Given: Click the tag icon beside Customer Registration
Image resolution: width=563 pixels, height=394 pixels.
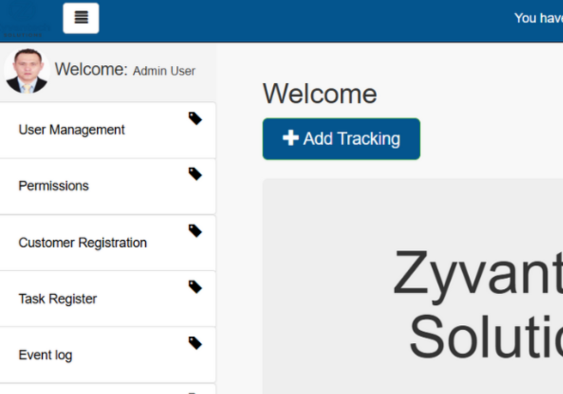Looking at the screenshot, I should 195,231.
